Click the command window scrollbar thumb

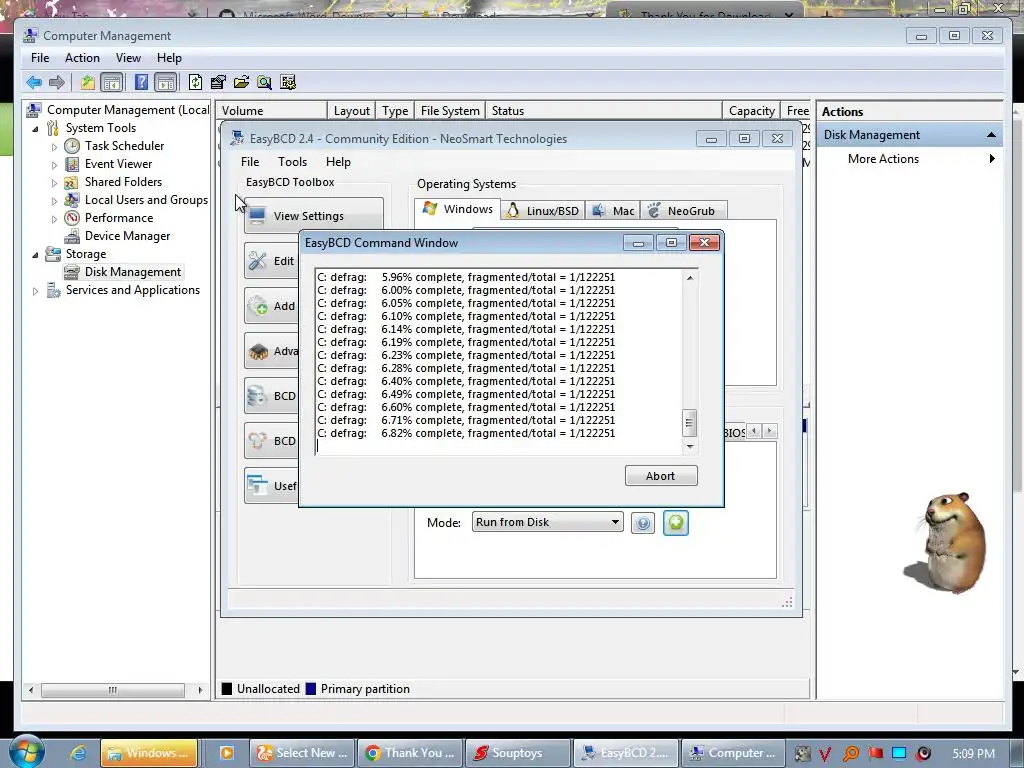690,423
